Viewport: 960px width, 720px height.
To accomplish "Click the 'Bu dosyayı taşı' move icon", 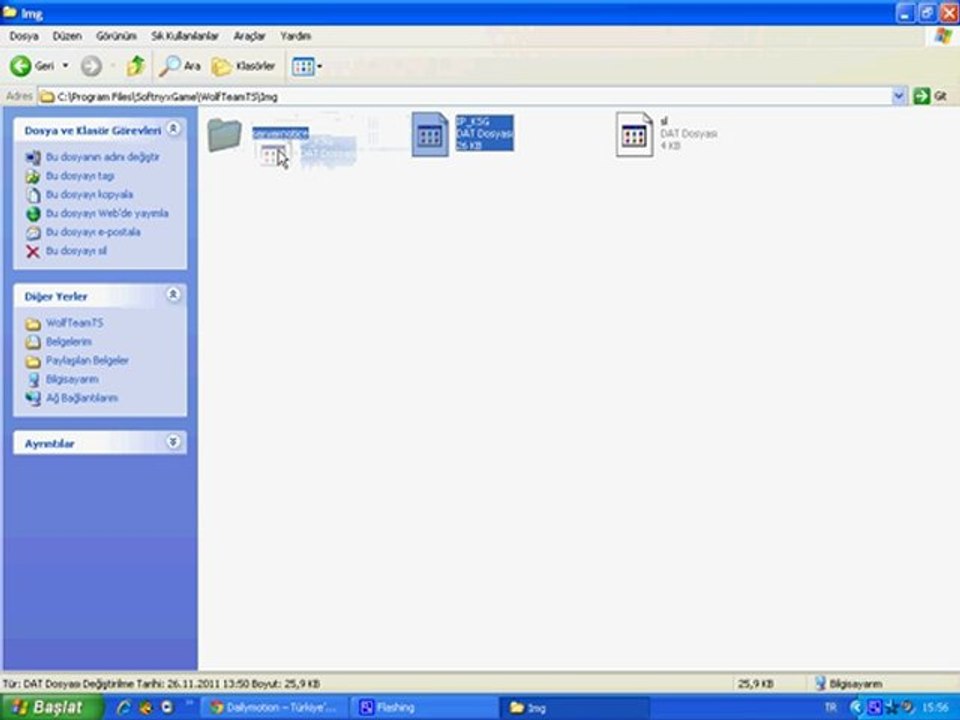I will click(x=33, y=176).
